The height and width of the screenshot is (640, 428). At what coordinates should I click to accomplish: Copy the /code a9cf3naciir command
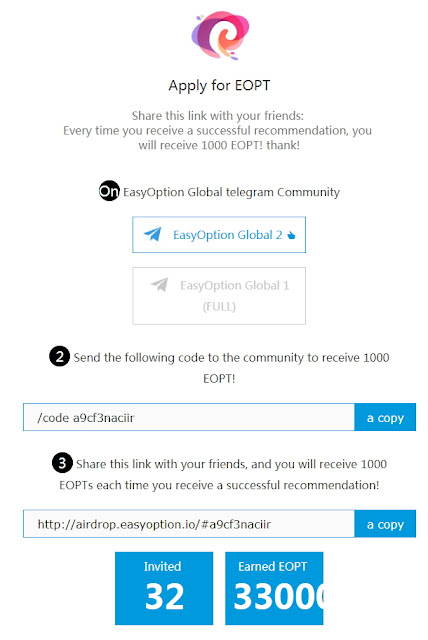coord(385,417)
